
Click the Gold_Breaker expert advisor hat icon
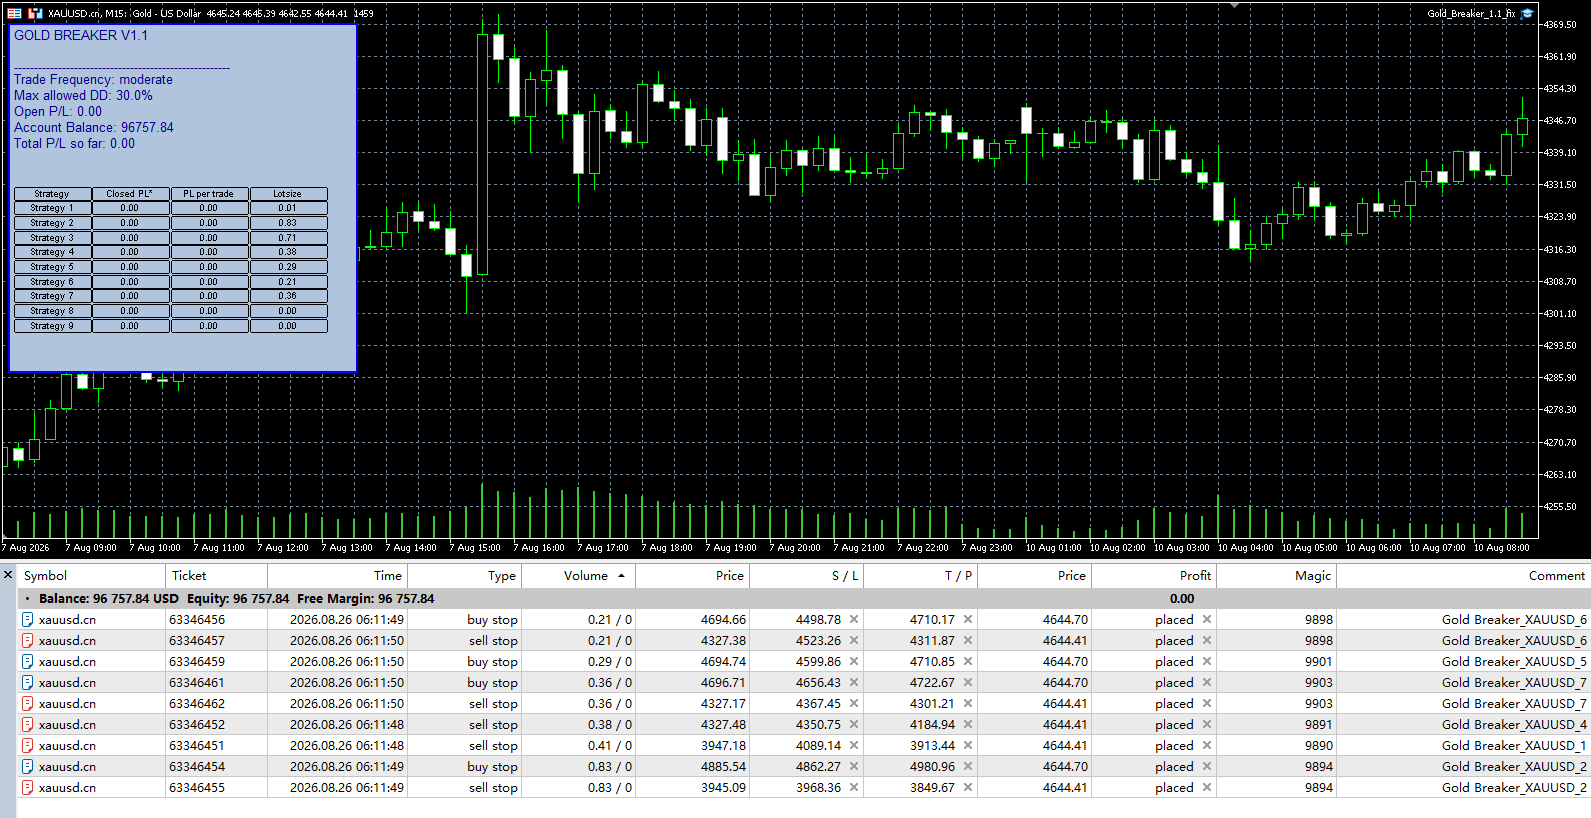pyautogui.click(x=1527, y=13)
